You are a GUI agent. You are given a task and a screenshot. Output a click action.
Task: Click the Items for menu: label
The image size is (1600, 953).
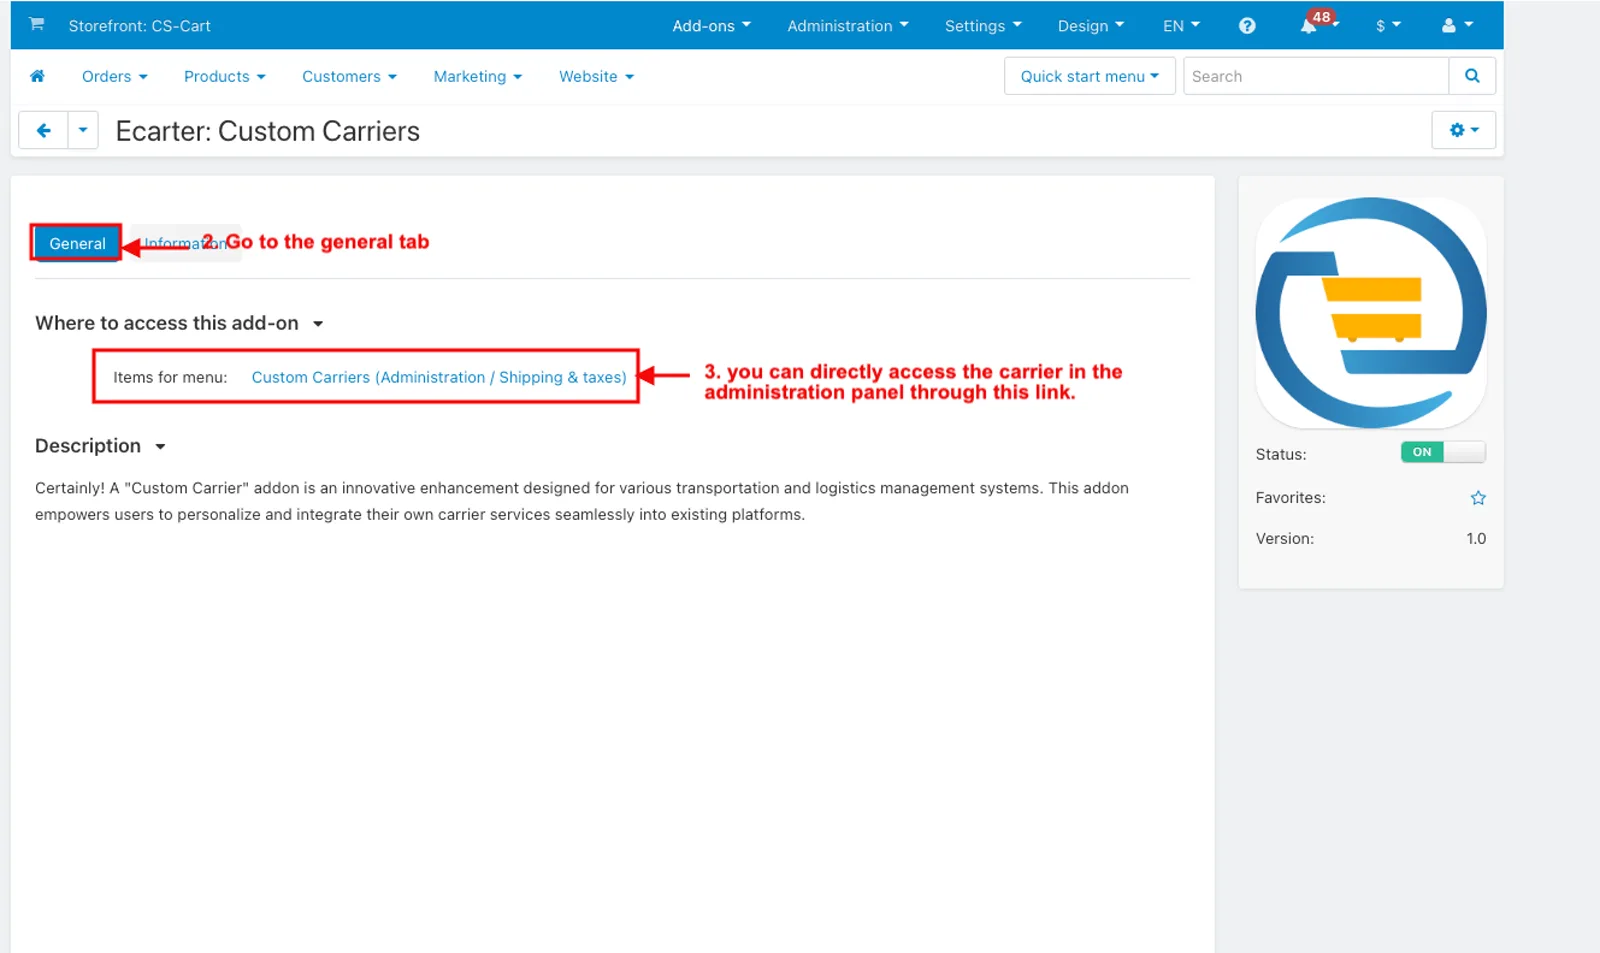click(x=170, y=377)
